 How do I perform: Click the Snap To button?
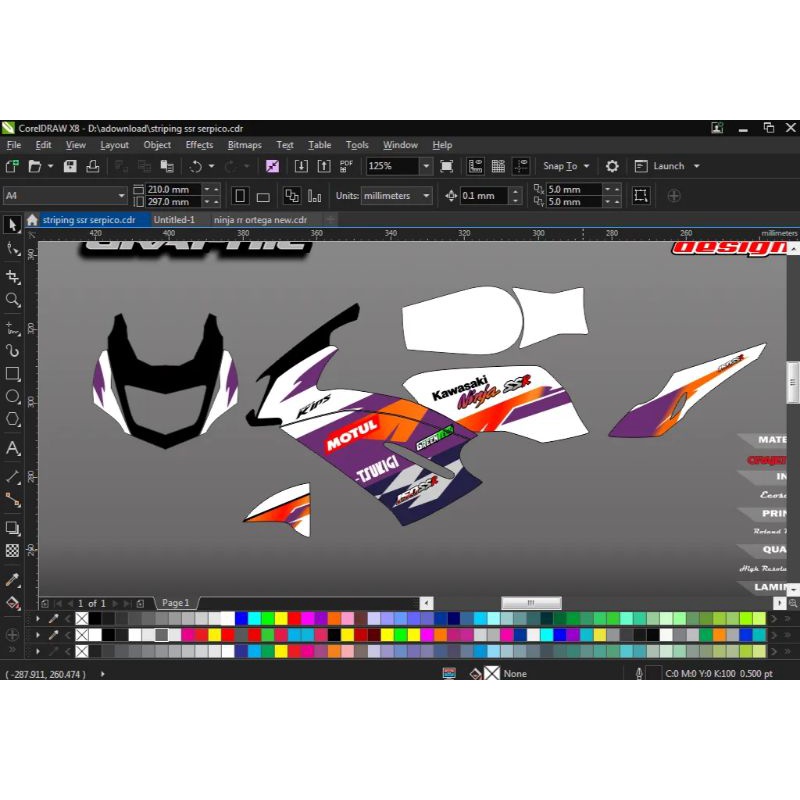click(x=560, y=166)
